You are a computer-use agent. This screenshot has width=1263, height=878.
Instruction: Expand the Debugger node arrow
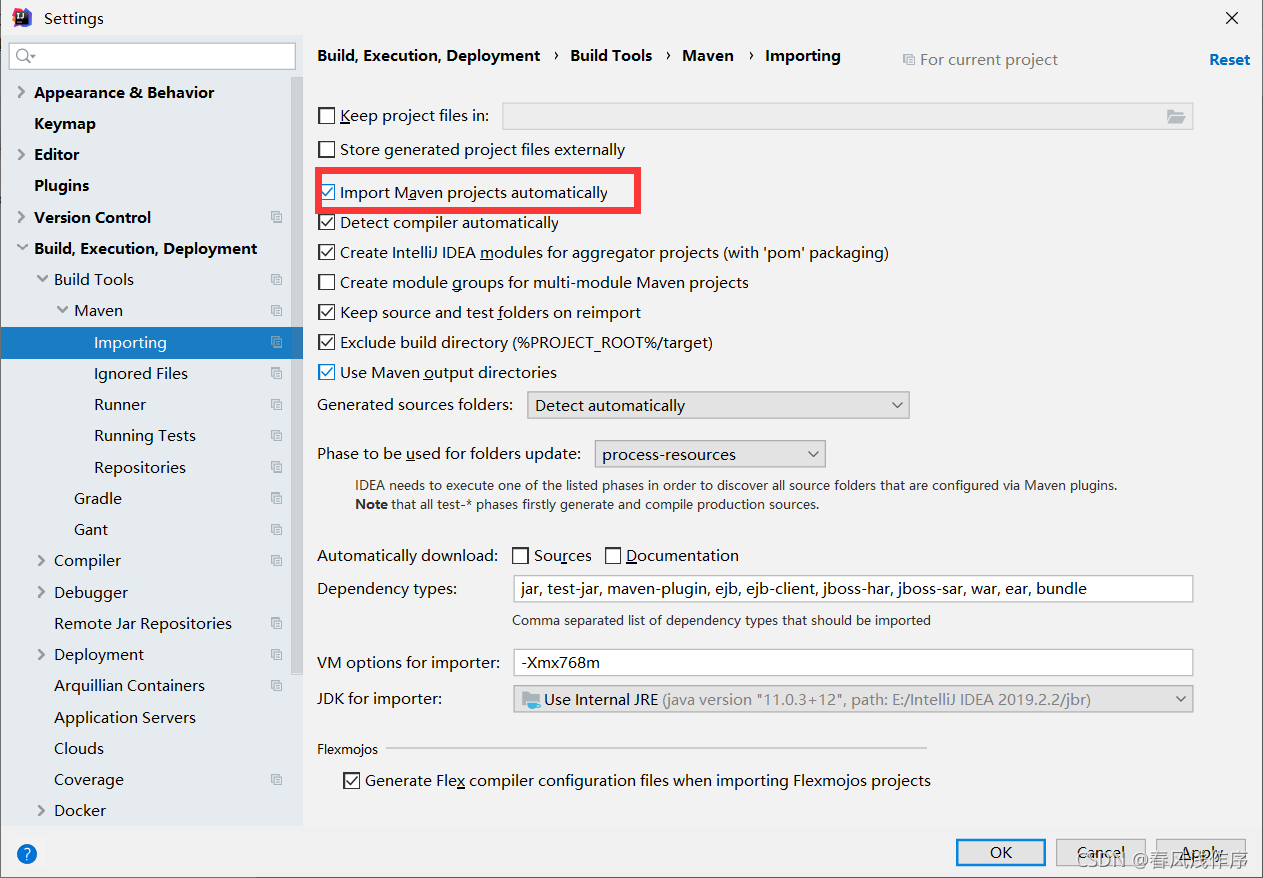point(41,592)
